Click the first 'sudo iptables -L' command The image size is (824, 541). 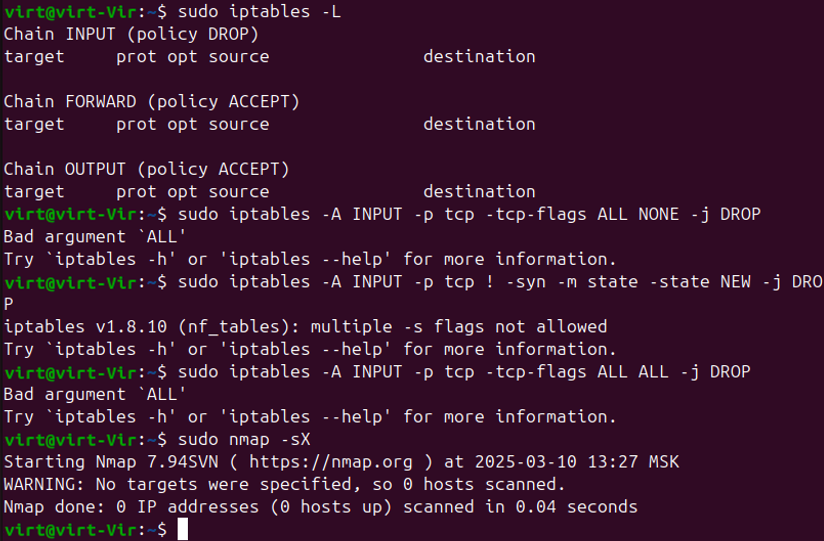(260, 12)
